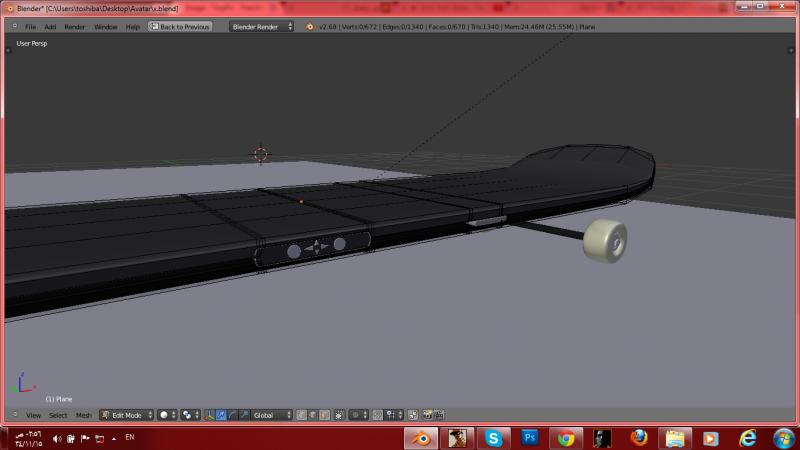Image resolution: width=800 pixels, height=450 pixels.
Task: Expand the properties region plus icon at upper right
Action: pos(791,50)
